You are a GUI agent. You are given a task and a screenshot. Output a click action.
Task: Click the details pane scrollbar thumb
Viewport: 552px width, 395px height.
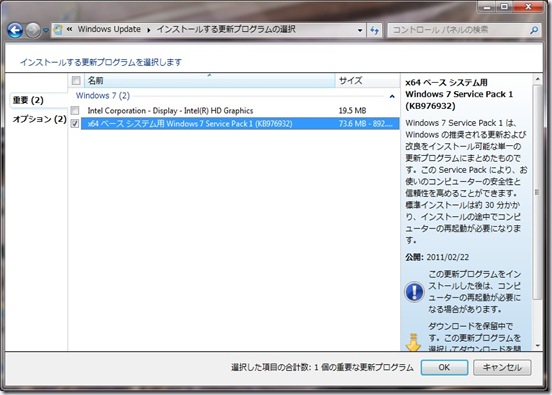coord(537,192)
